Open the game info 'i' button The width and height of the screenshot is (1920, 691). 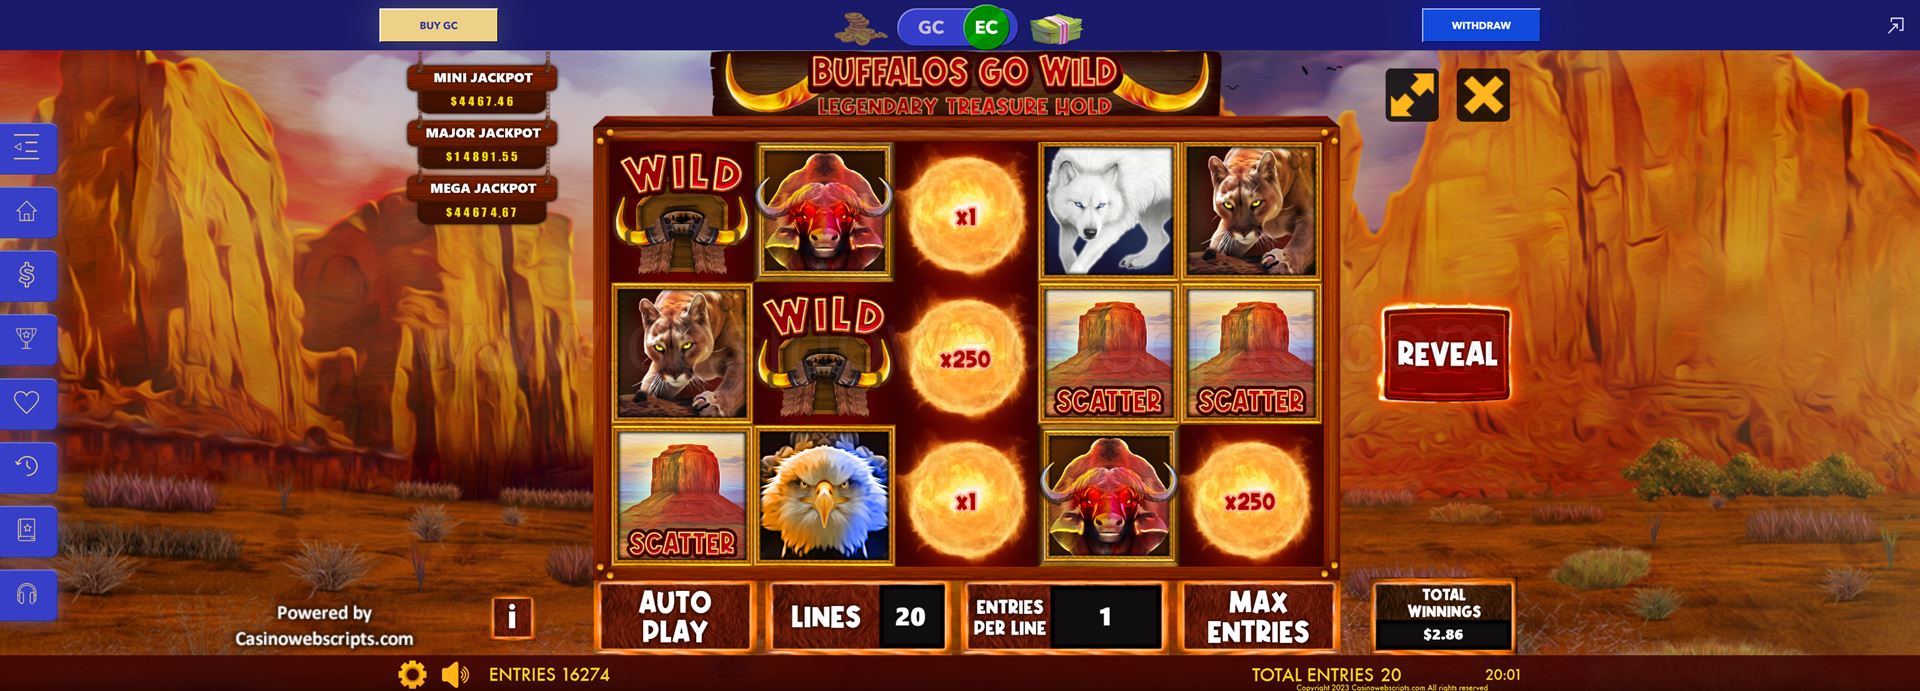pyautogui.click(x=512, y=617)
